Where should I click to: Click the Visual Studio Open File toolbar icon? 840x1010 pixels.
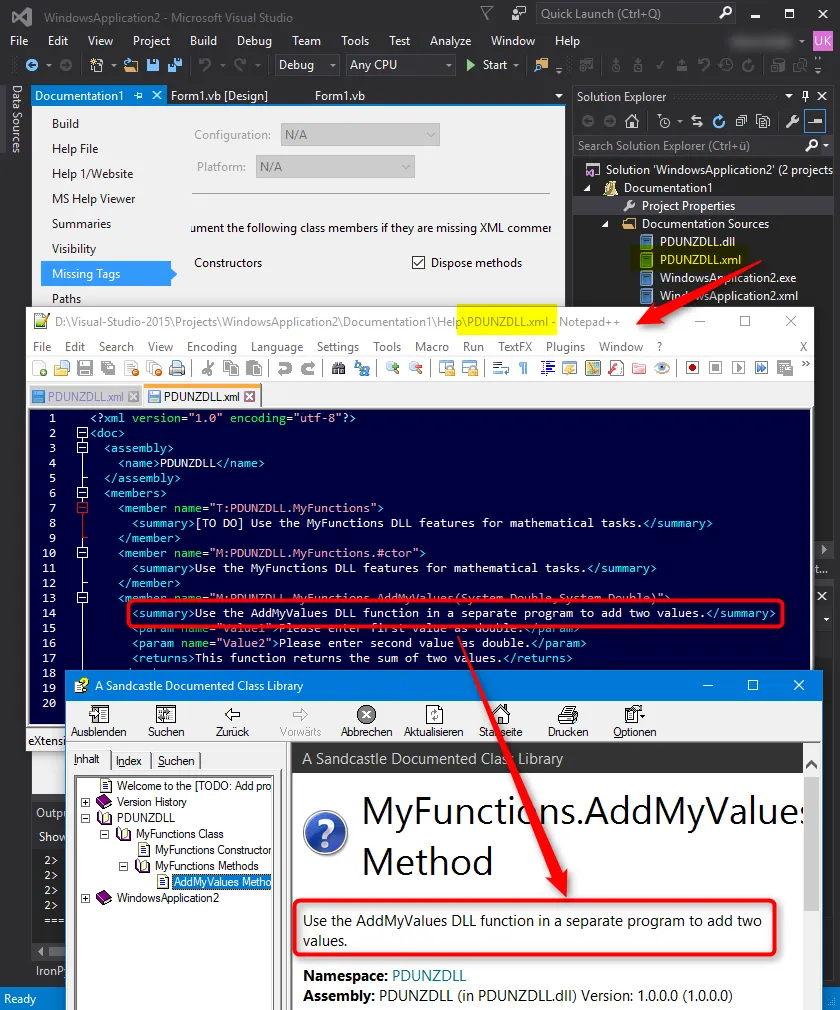pyautogui.click(x=131, y=65)
